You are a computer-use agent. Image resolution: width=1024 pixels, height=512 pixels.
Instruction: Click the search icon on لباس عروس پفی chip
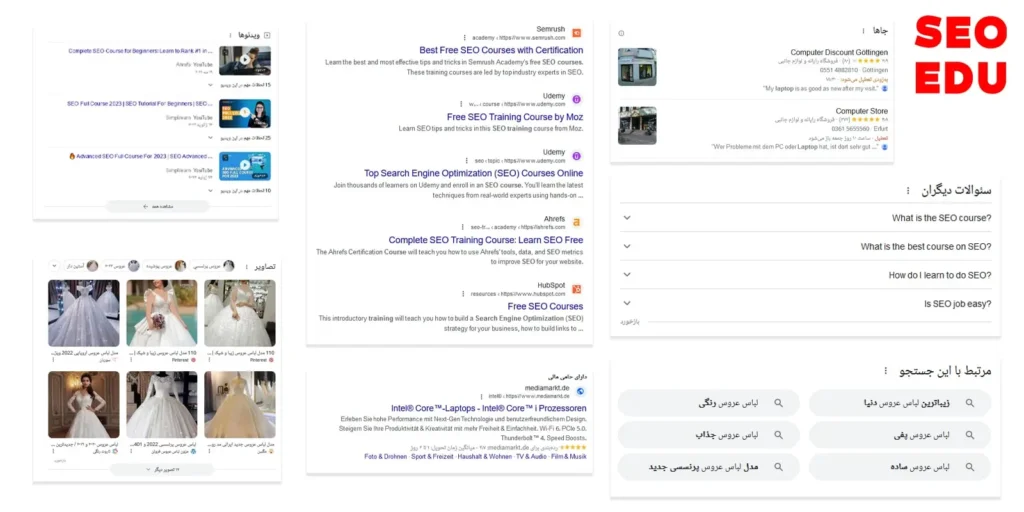pyautogui.click(x=970, y=435)
